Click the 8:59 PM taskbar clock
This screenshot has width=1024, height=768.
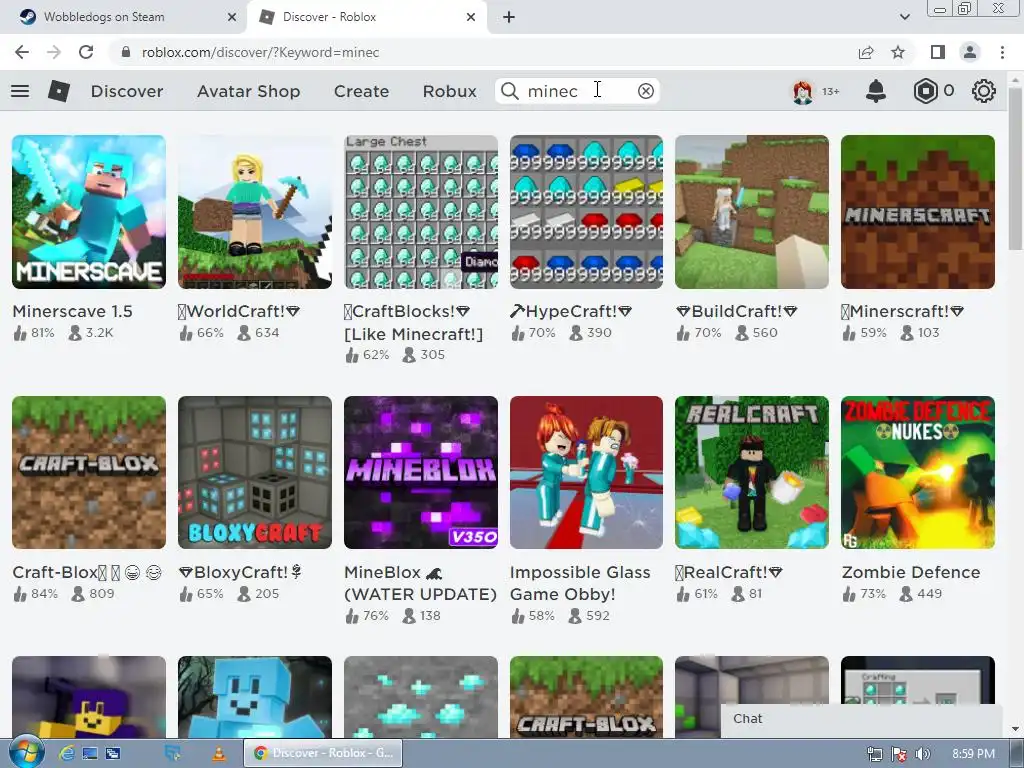(973, 754)
